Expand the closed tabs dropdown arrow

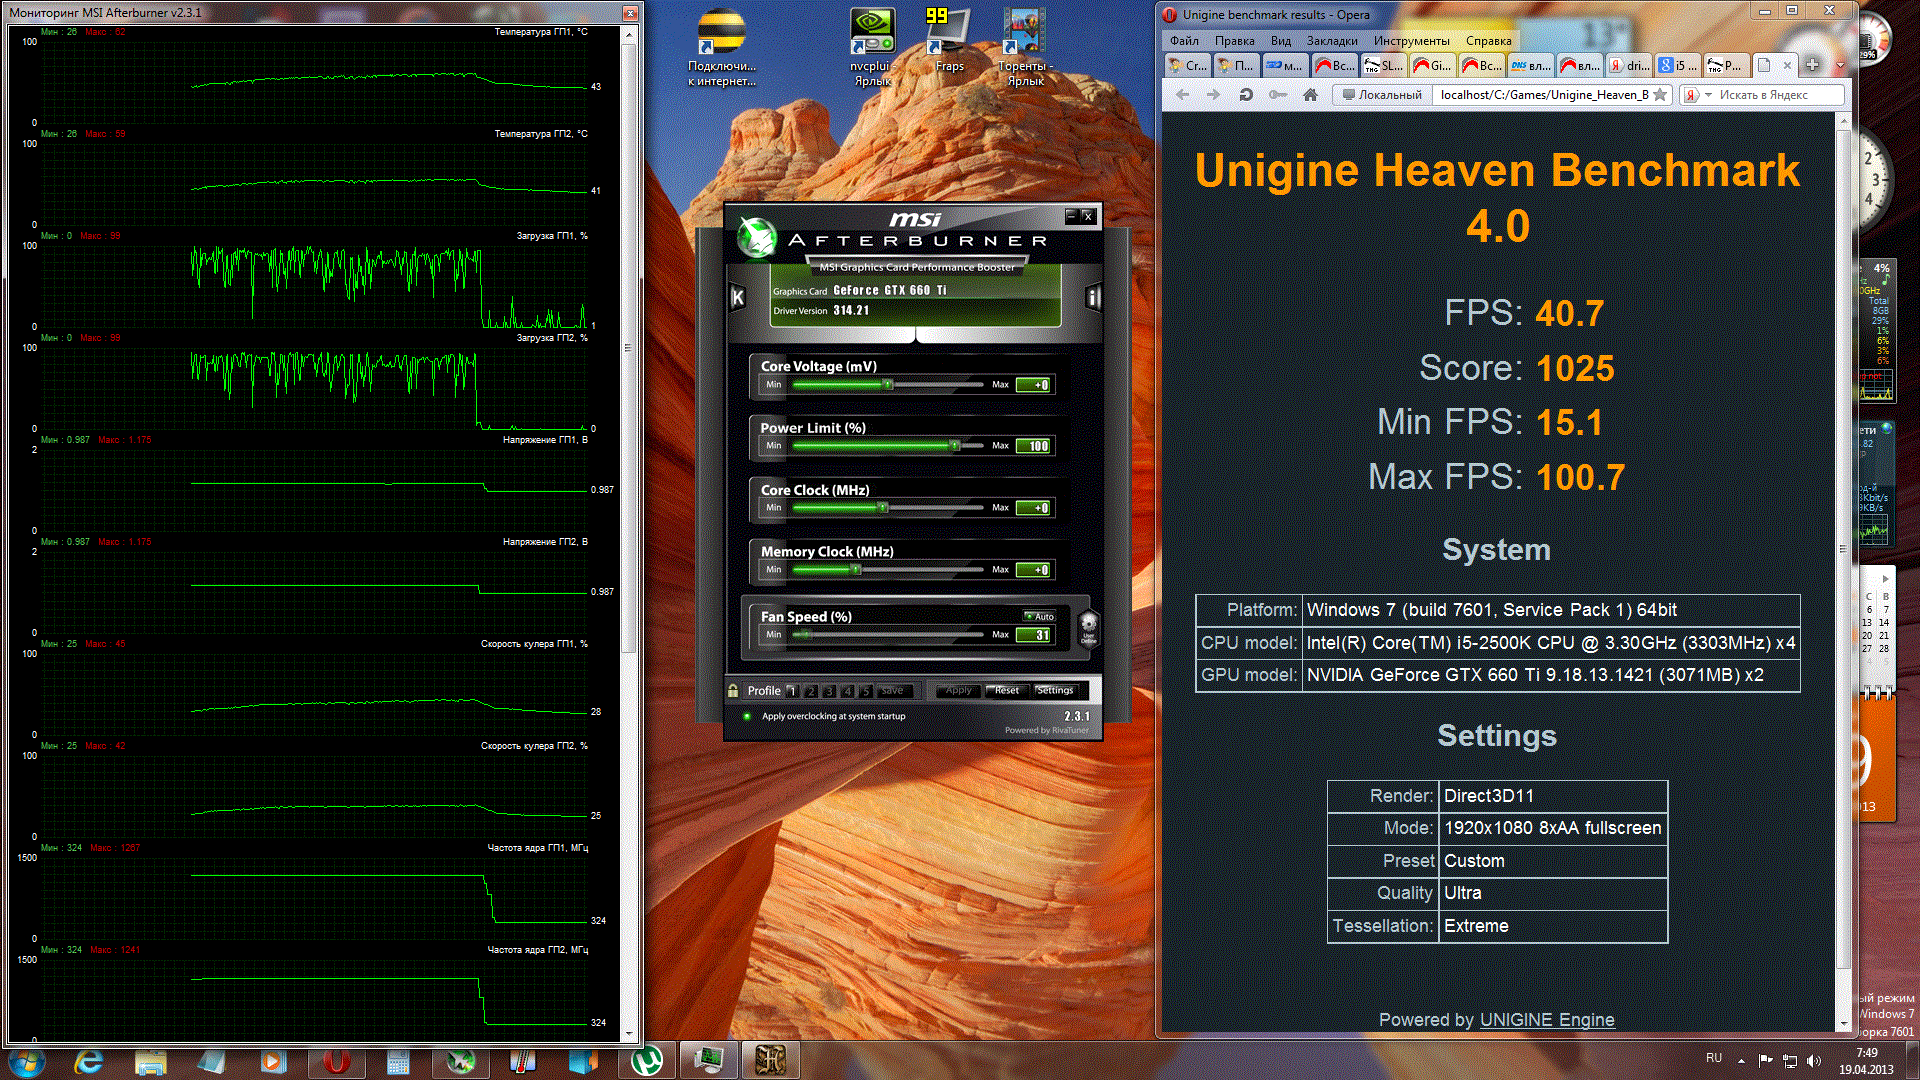[1841, 65]
